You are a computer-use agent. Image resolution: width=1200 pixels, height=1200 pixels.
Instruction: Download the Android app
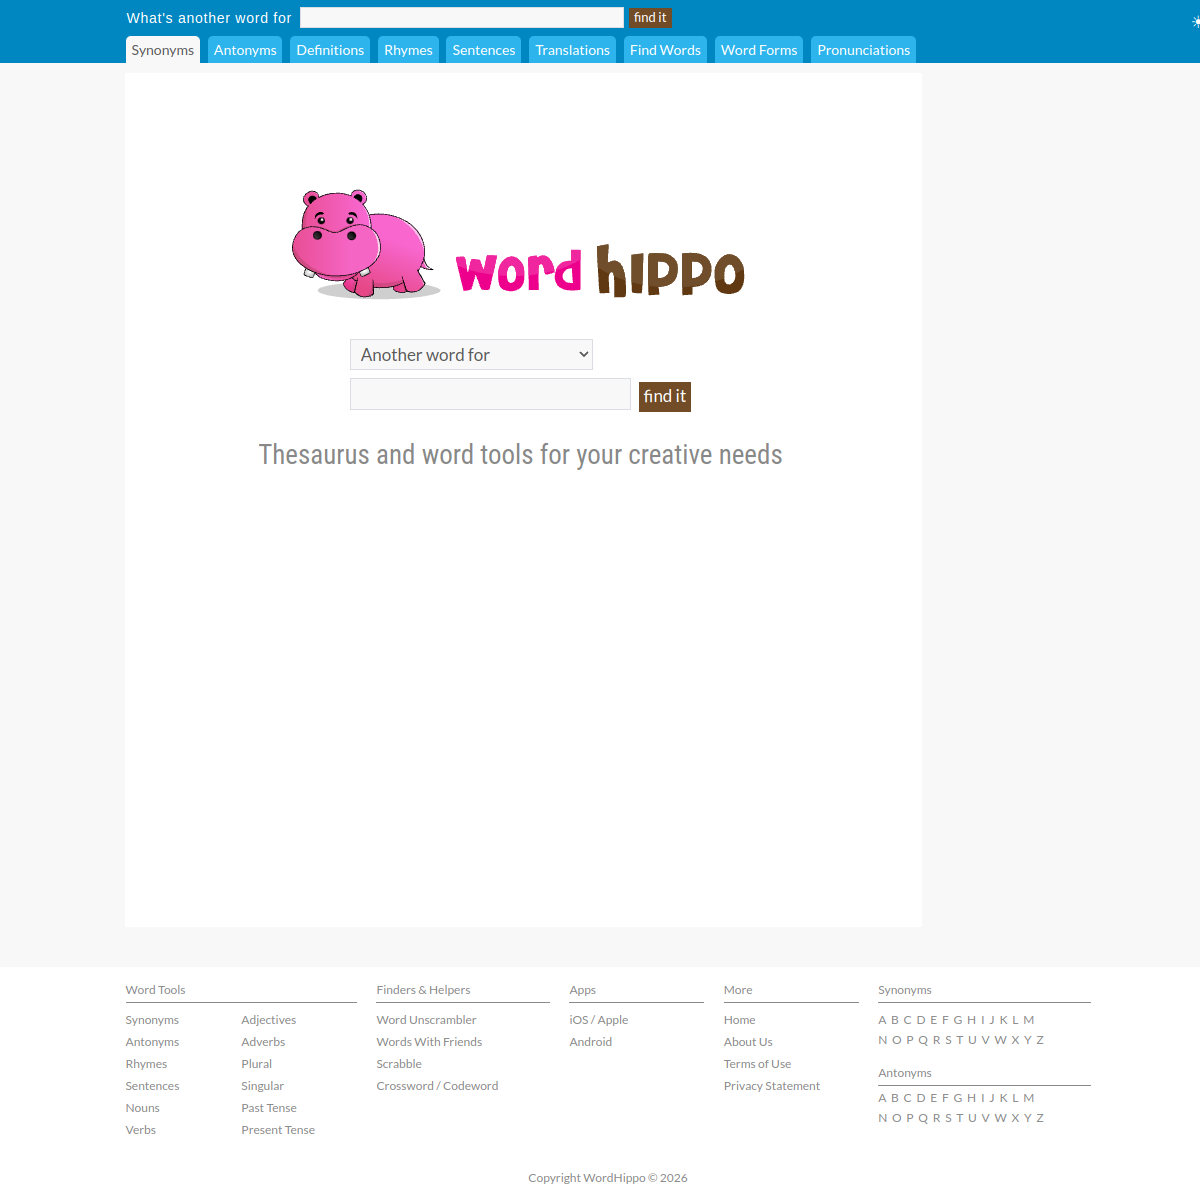pos(590,1041)
